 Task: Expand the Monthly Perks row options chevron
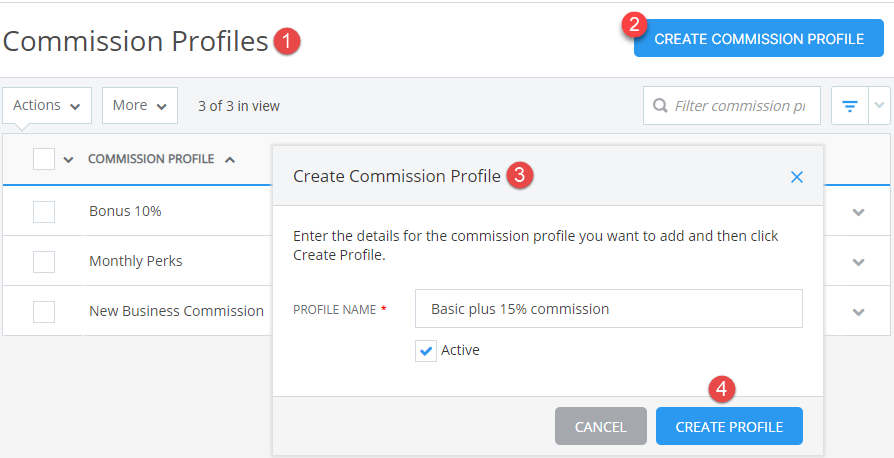coord(858,262)
